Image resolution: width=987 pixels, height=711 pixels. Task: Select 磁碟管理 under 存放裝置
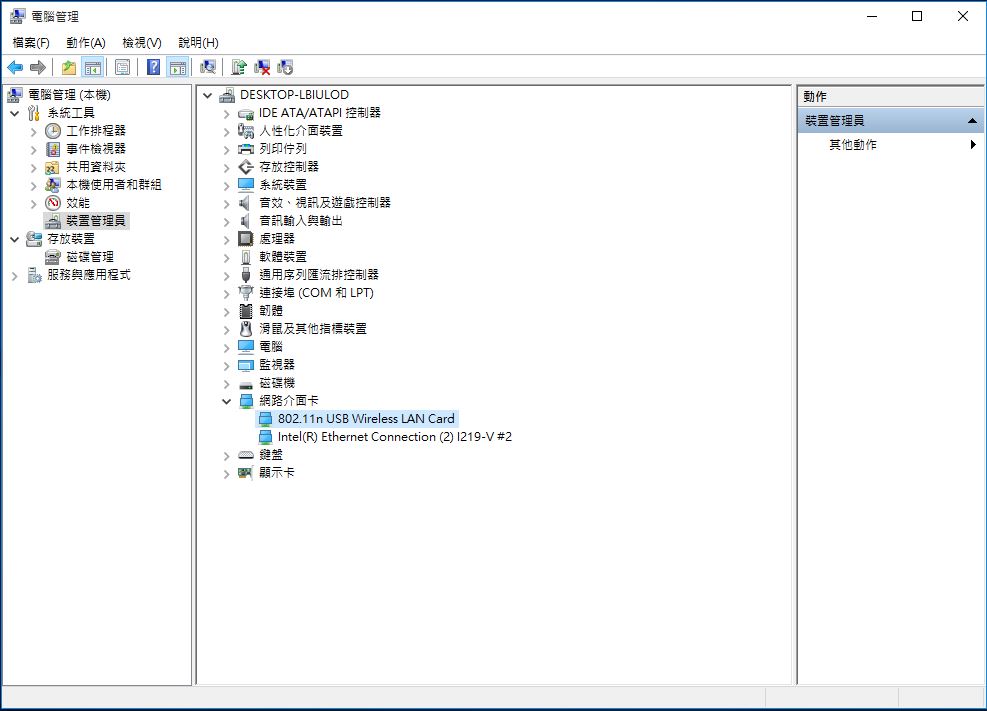tap(90, 257)
